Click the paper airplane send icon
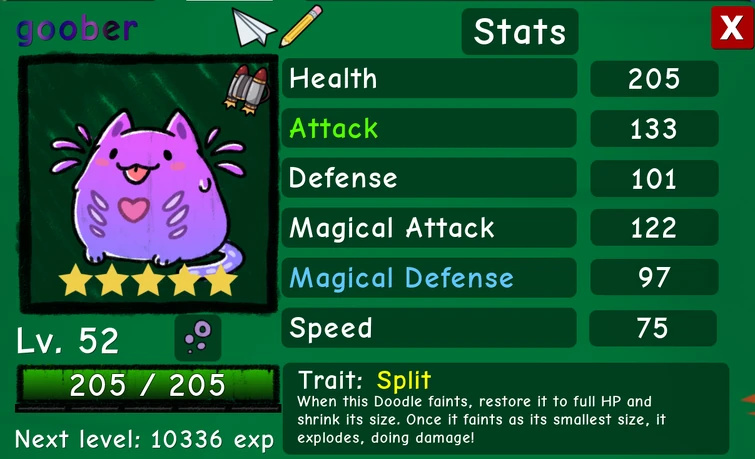The width and height of the screenshot is (755, 459). point(254,27)
